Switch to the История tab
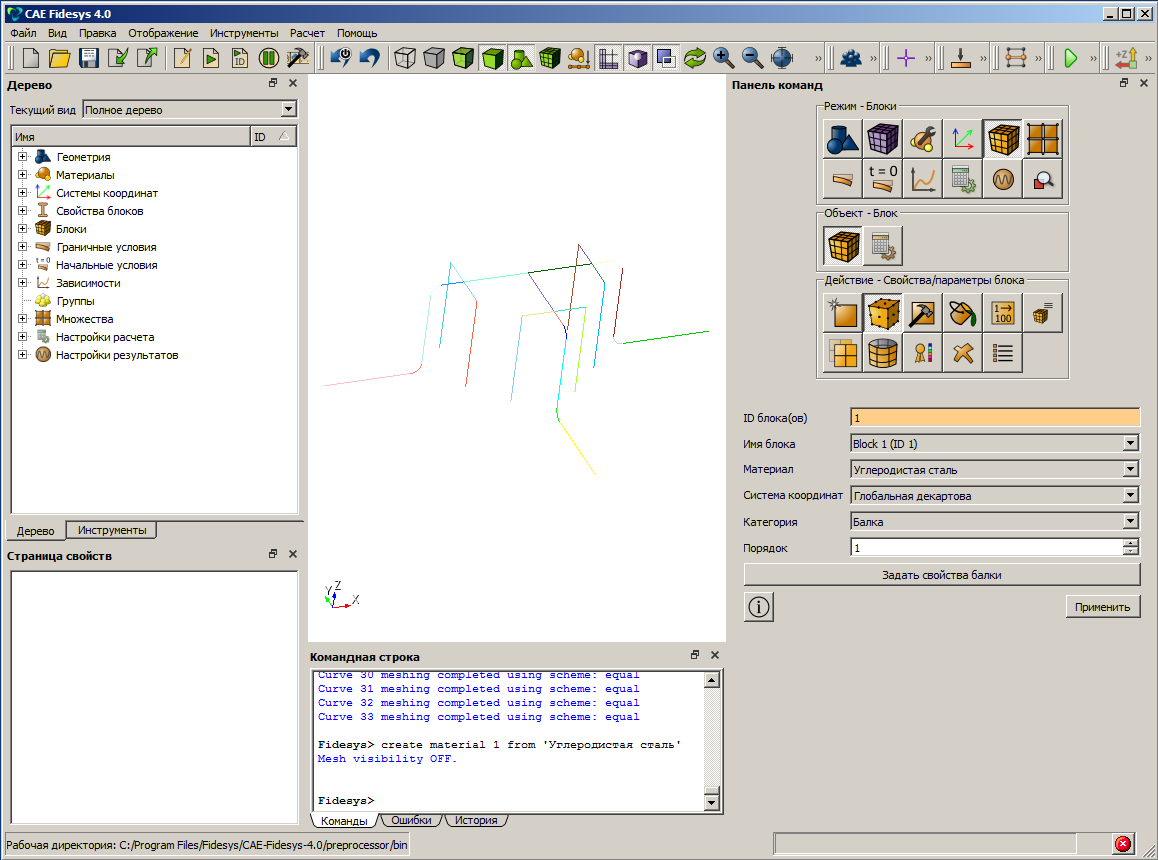Screen dimensions: 1158x860 click(x=476, y=820)
